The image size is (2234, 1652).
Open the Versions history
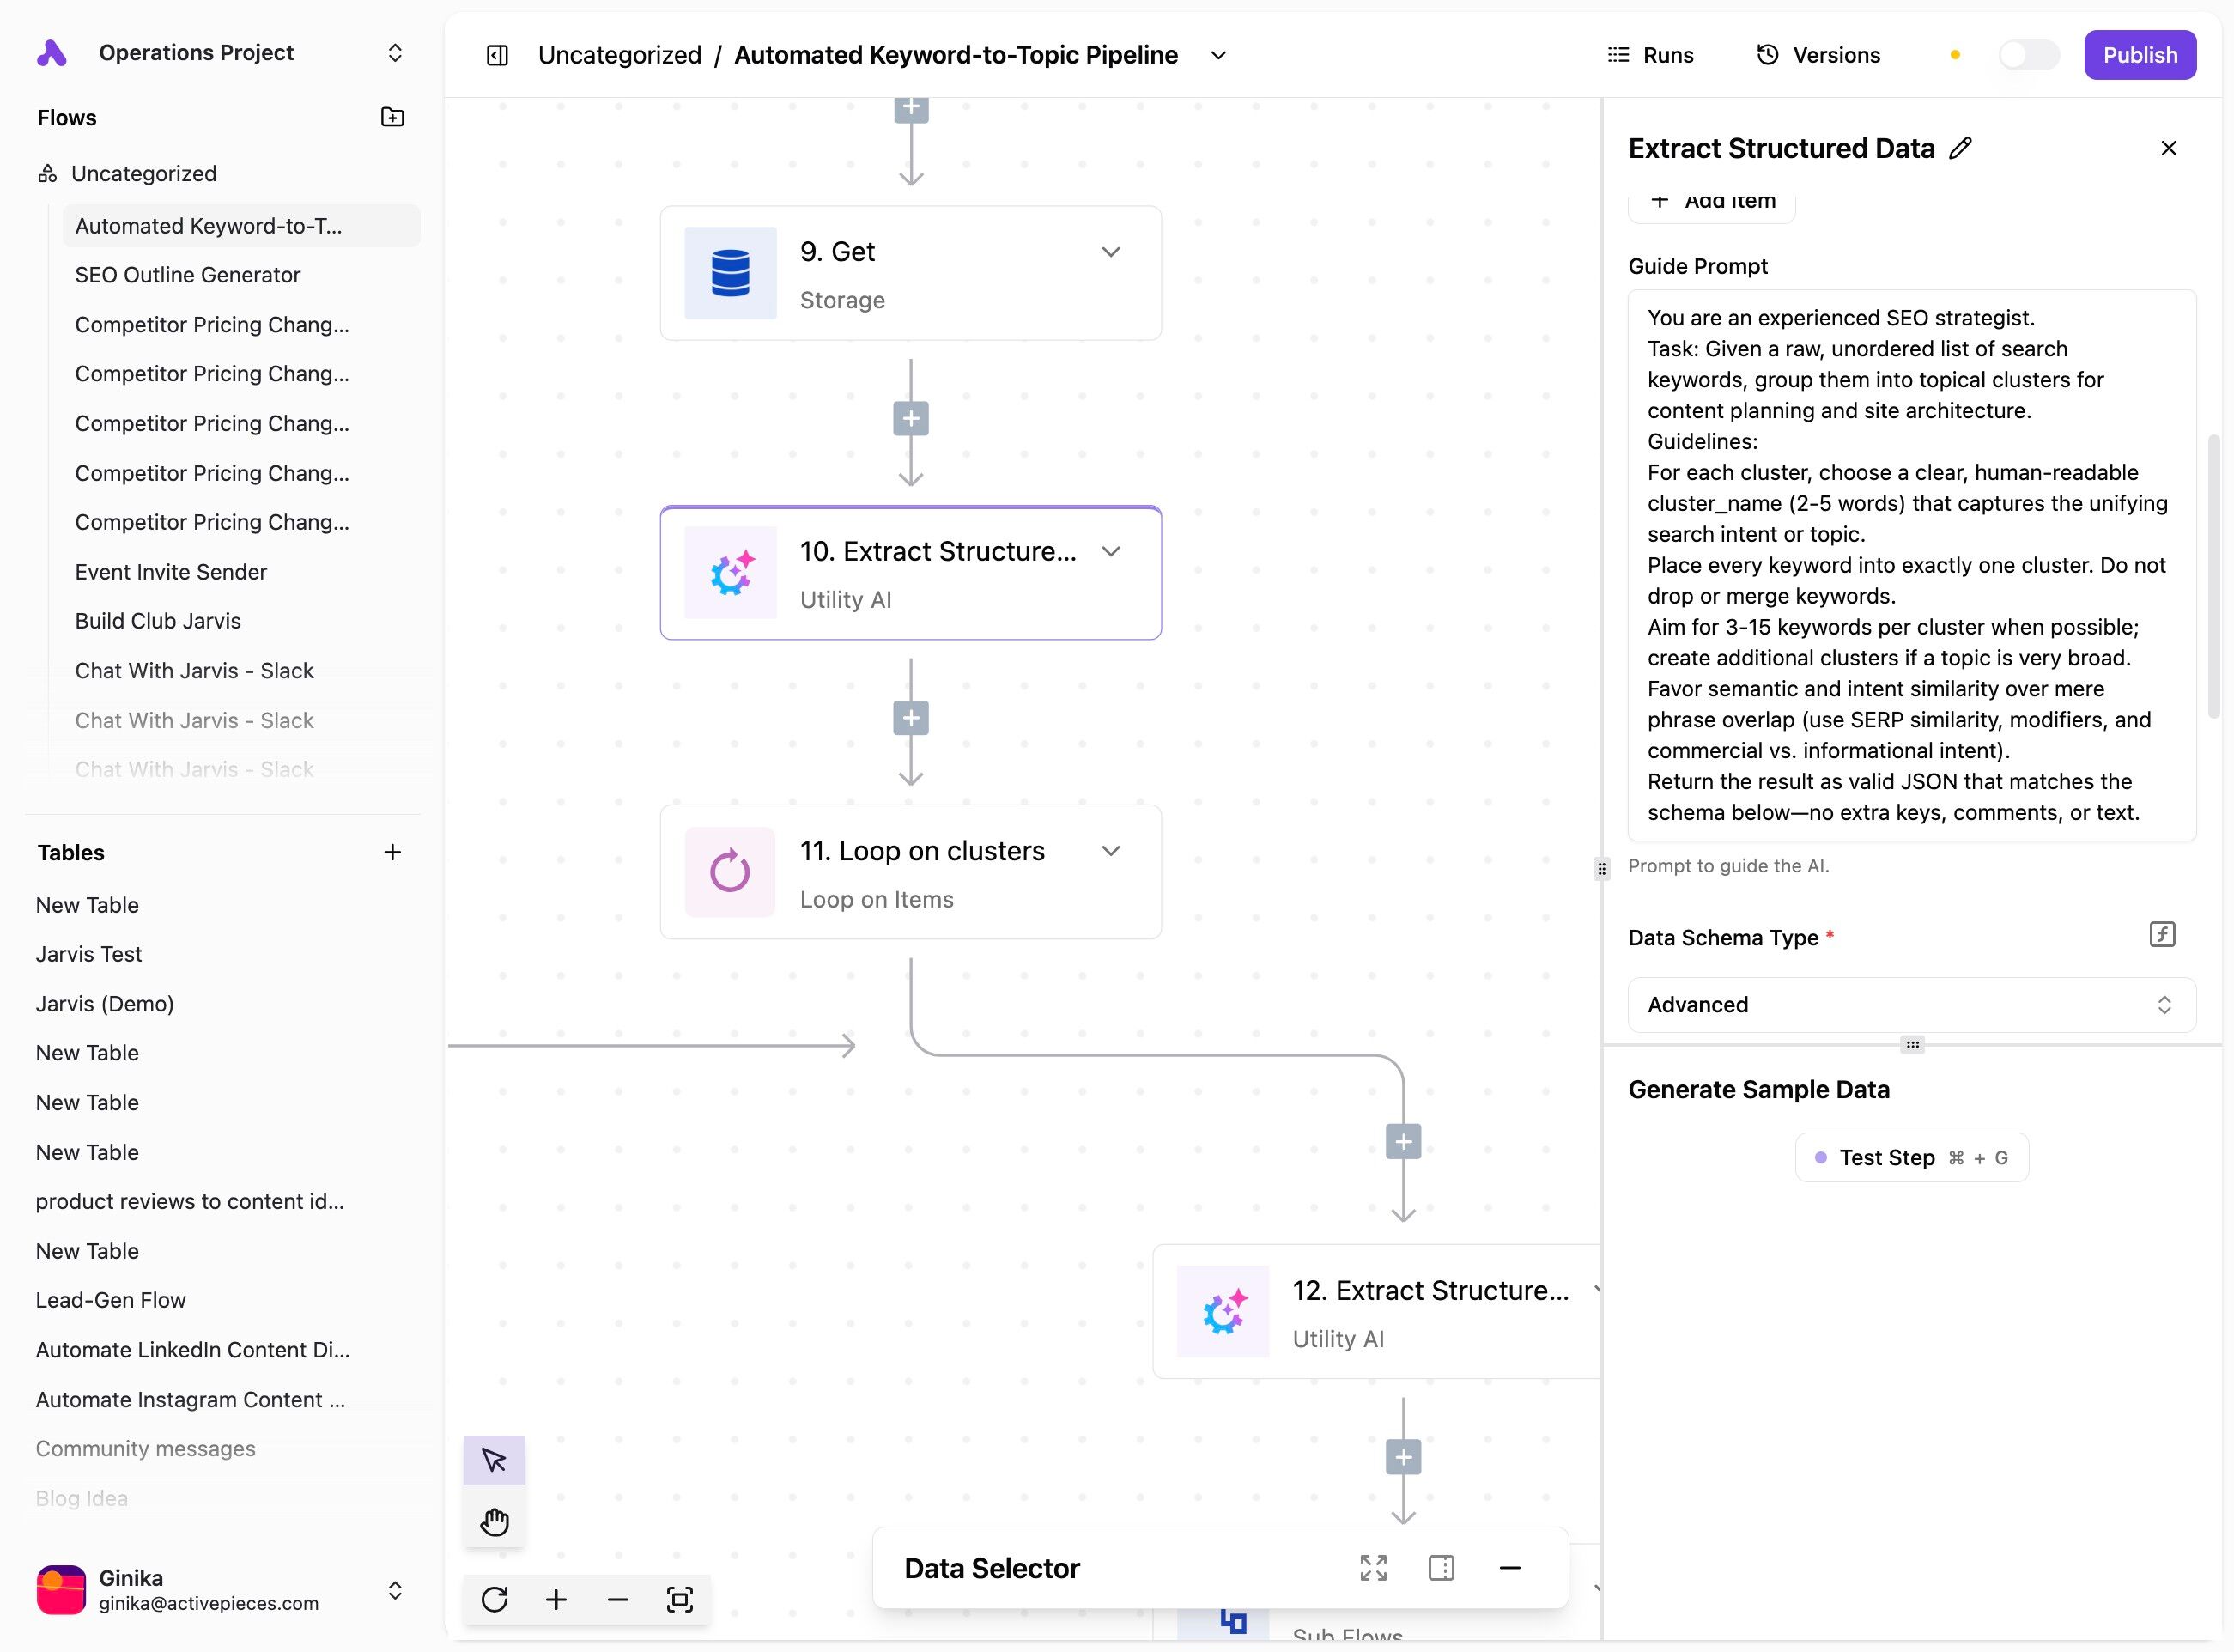click(x=1818, y=55)
